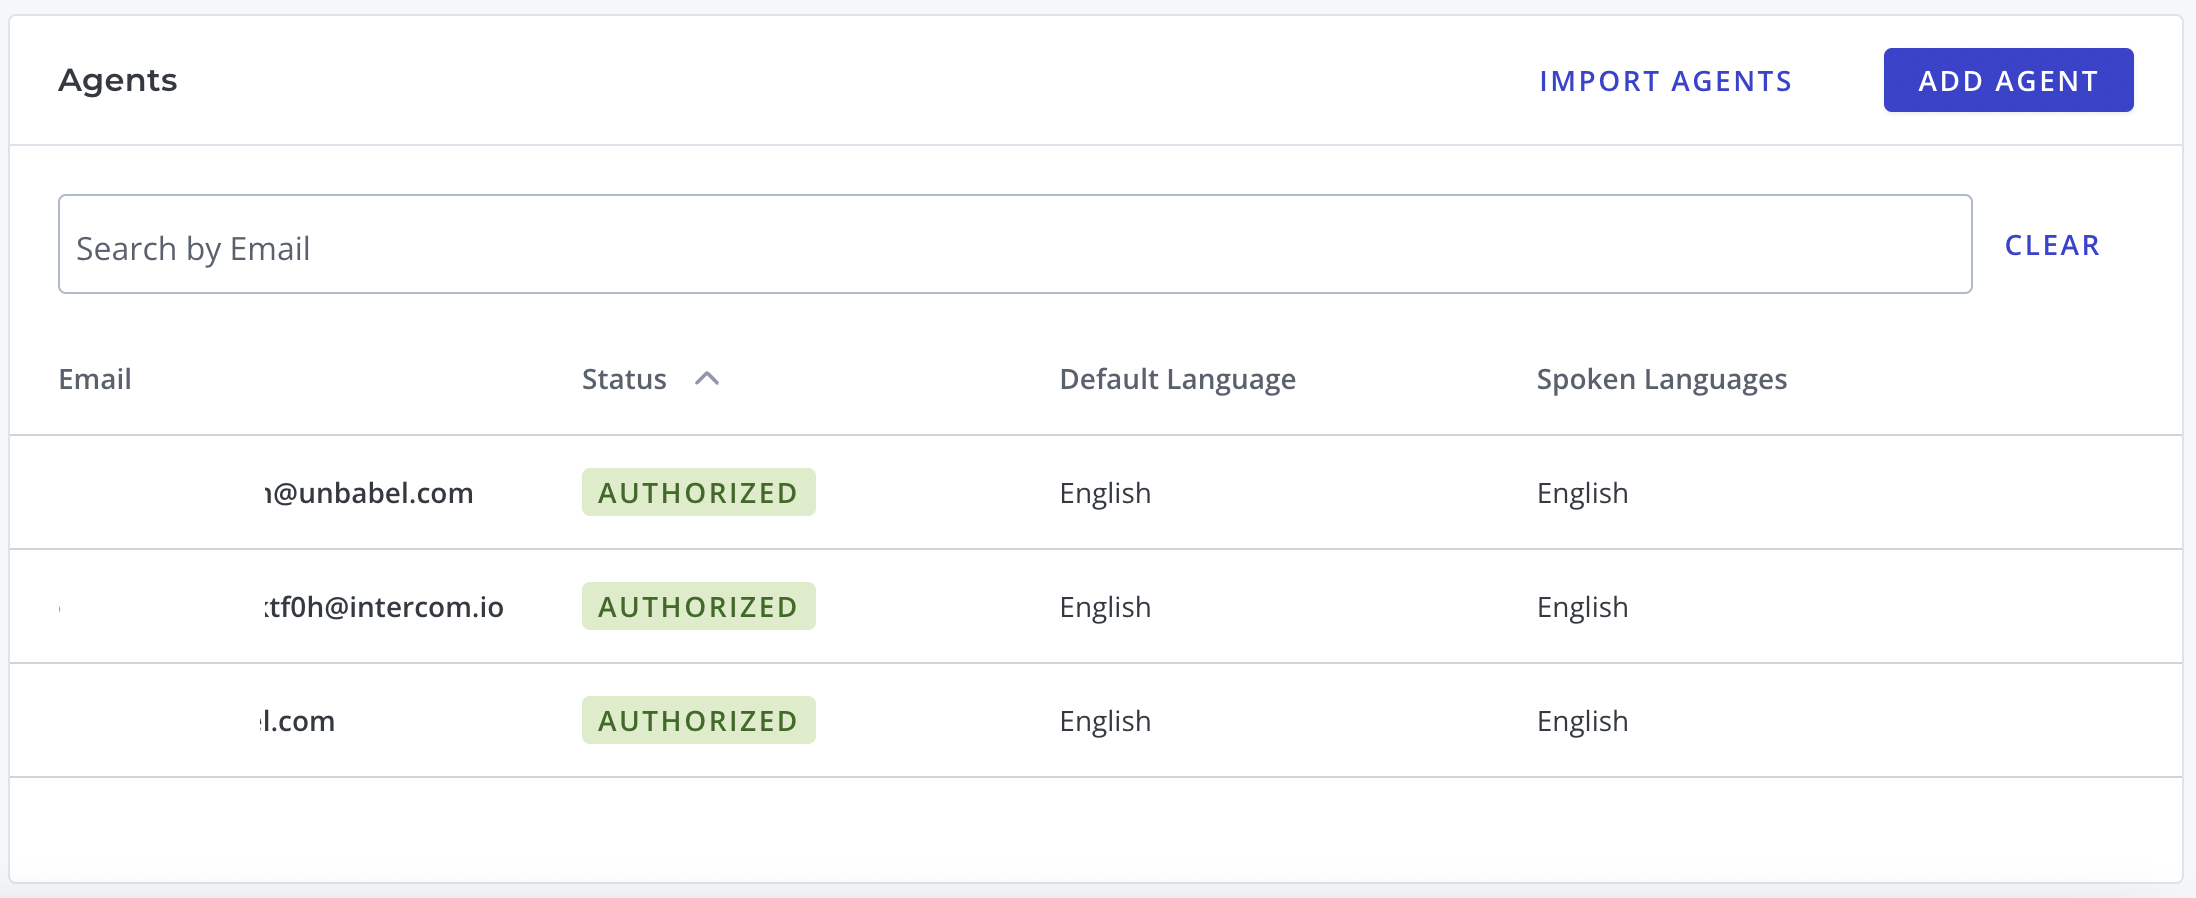Click spoken language English in the last row
2196x898 pixels.
click(1582, 721)
